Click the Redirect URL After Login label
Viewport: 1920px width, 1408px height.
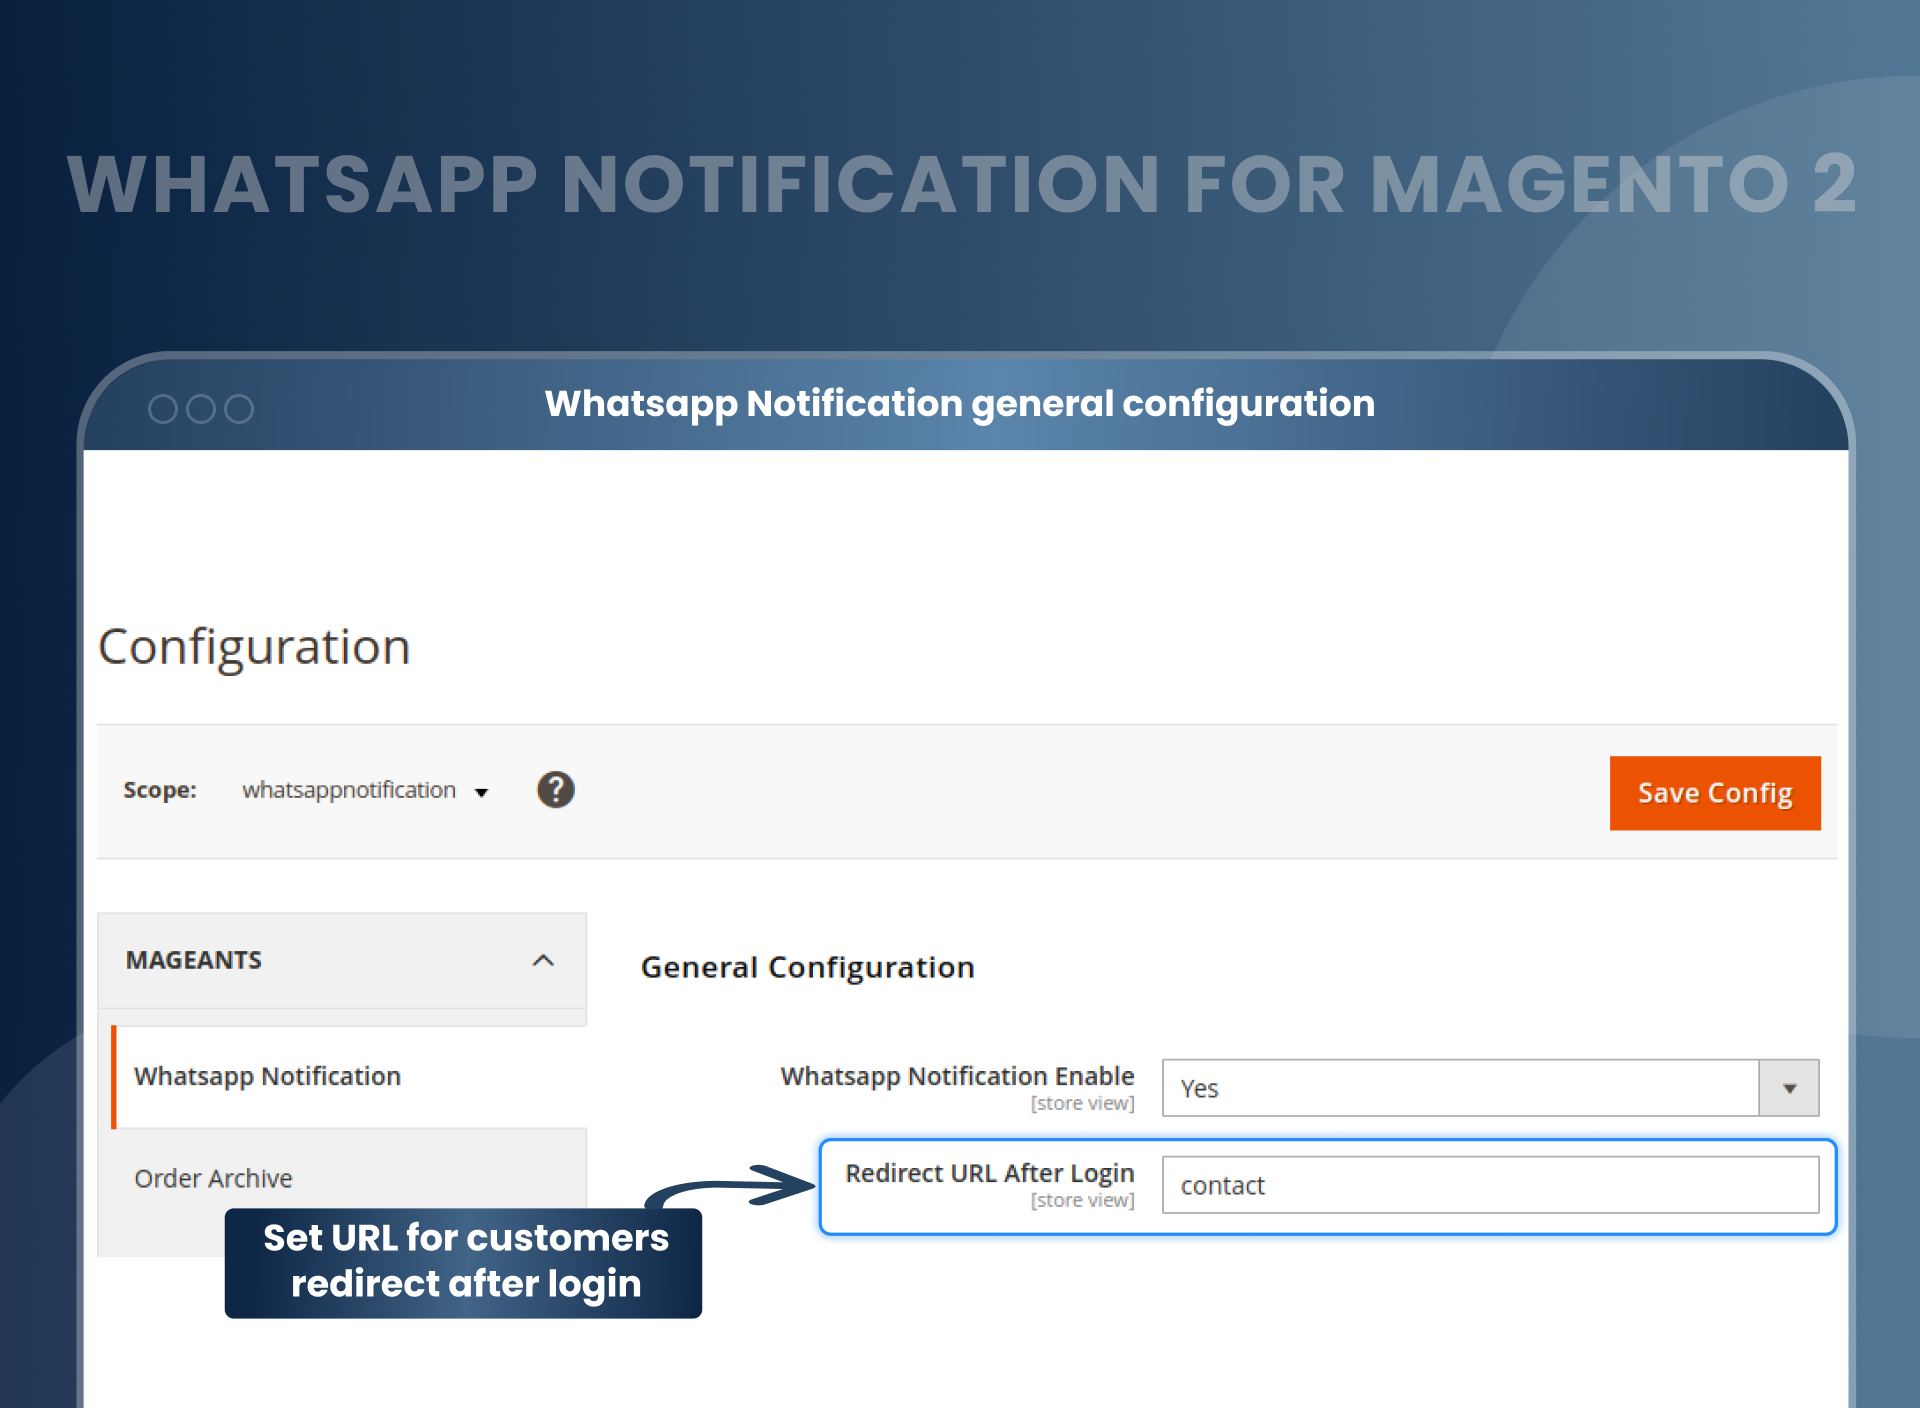point(989,1174)
